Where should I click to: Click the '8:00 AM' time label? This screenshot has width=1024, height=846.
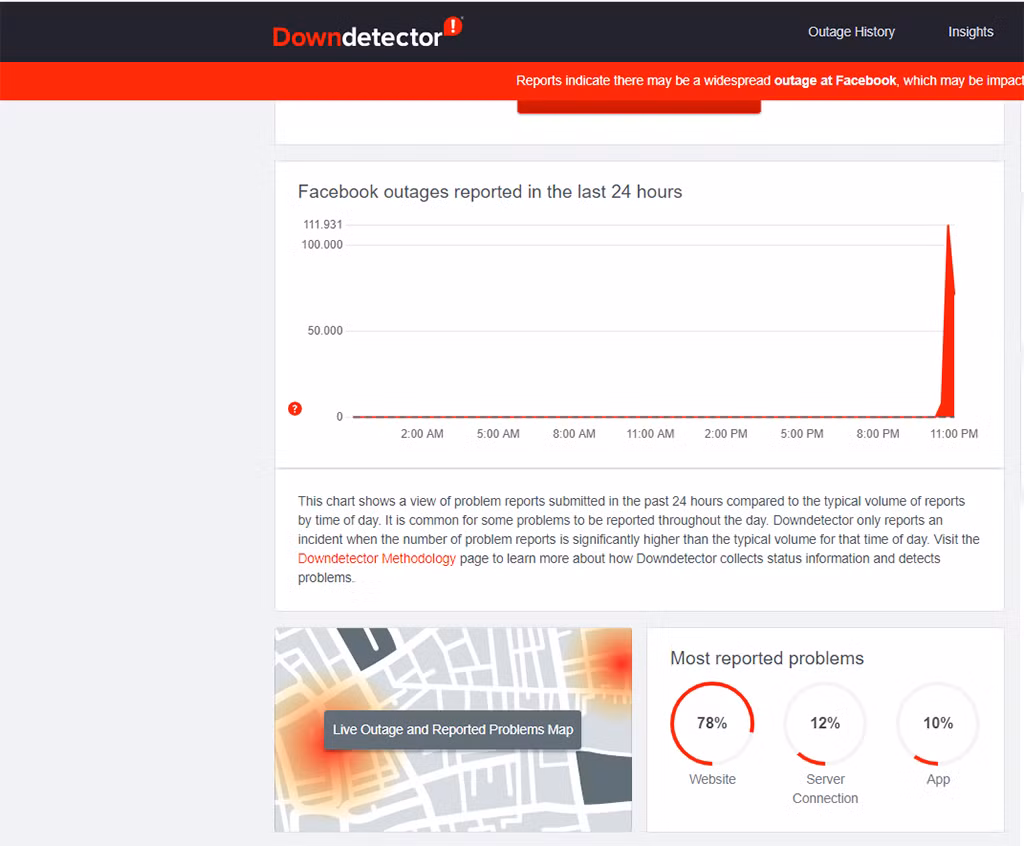[574, 434]
